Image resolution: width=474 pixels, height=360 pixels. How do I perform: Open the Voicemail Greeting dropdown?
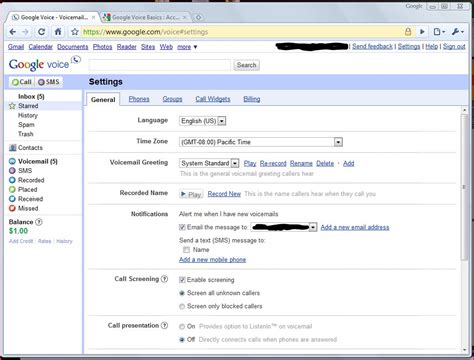pyautogui.click(x=209, y=163)
